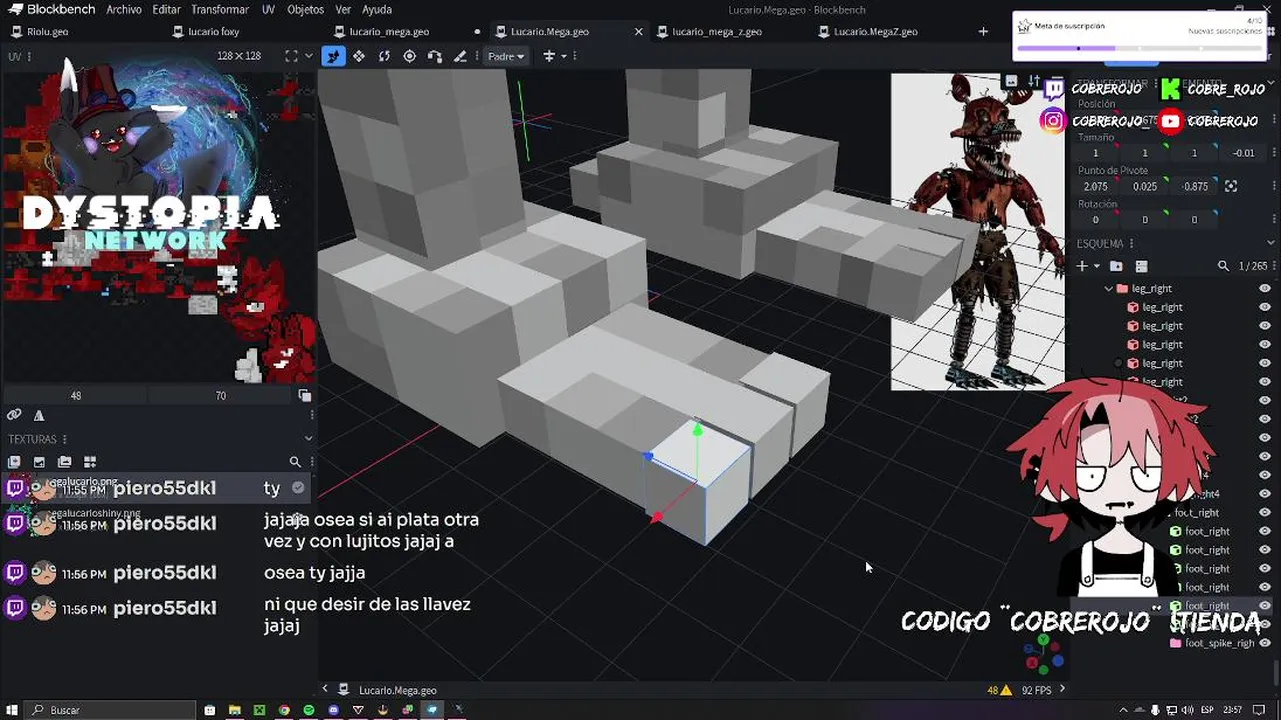Select the Vertex Snap tool
The width and height of the screenshot is (1281, 720).
pyautogui.click(x=434, y=56)
